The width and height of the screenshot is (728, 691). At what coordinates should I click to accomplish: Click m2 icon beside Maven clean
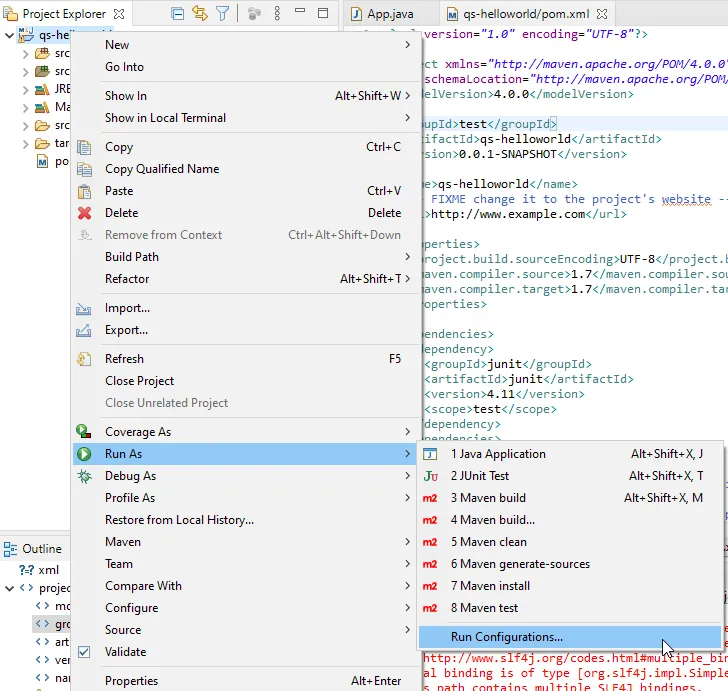(x=430, y=542)
